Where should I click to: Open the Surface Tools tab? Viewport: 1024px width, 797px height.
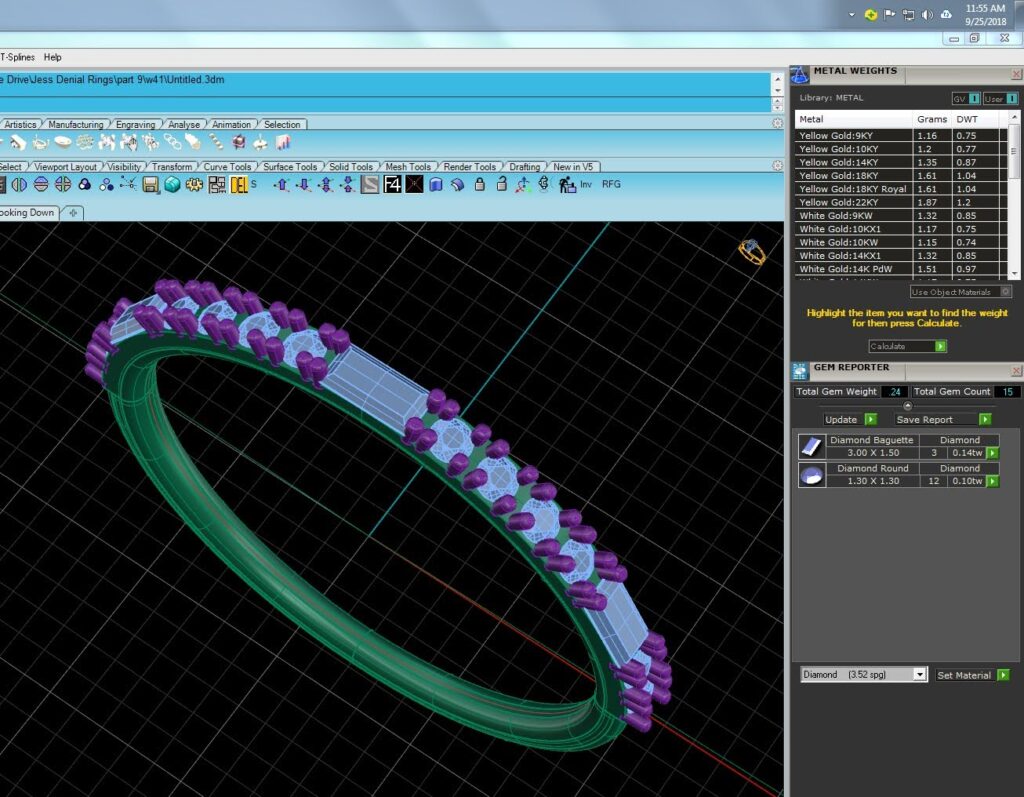(290, 167)
